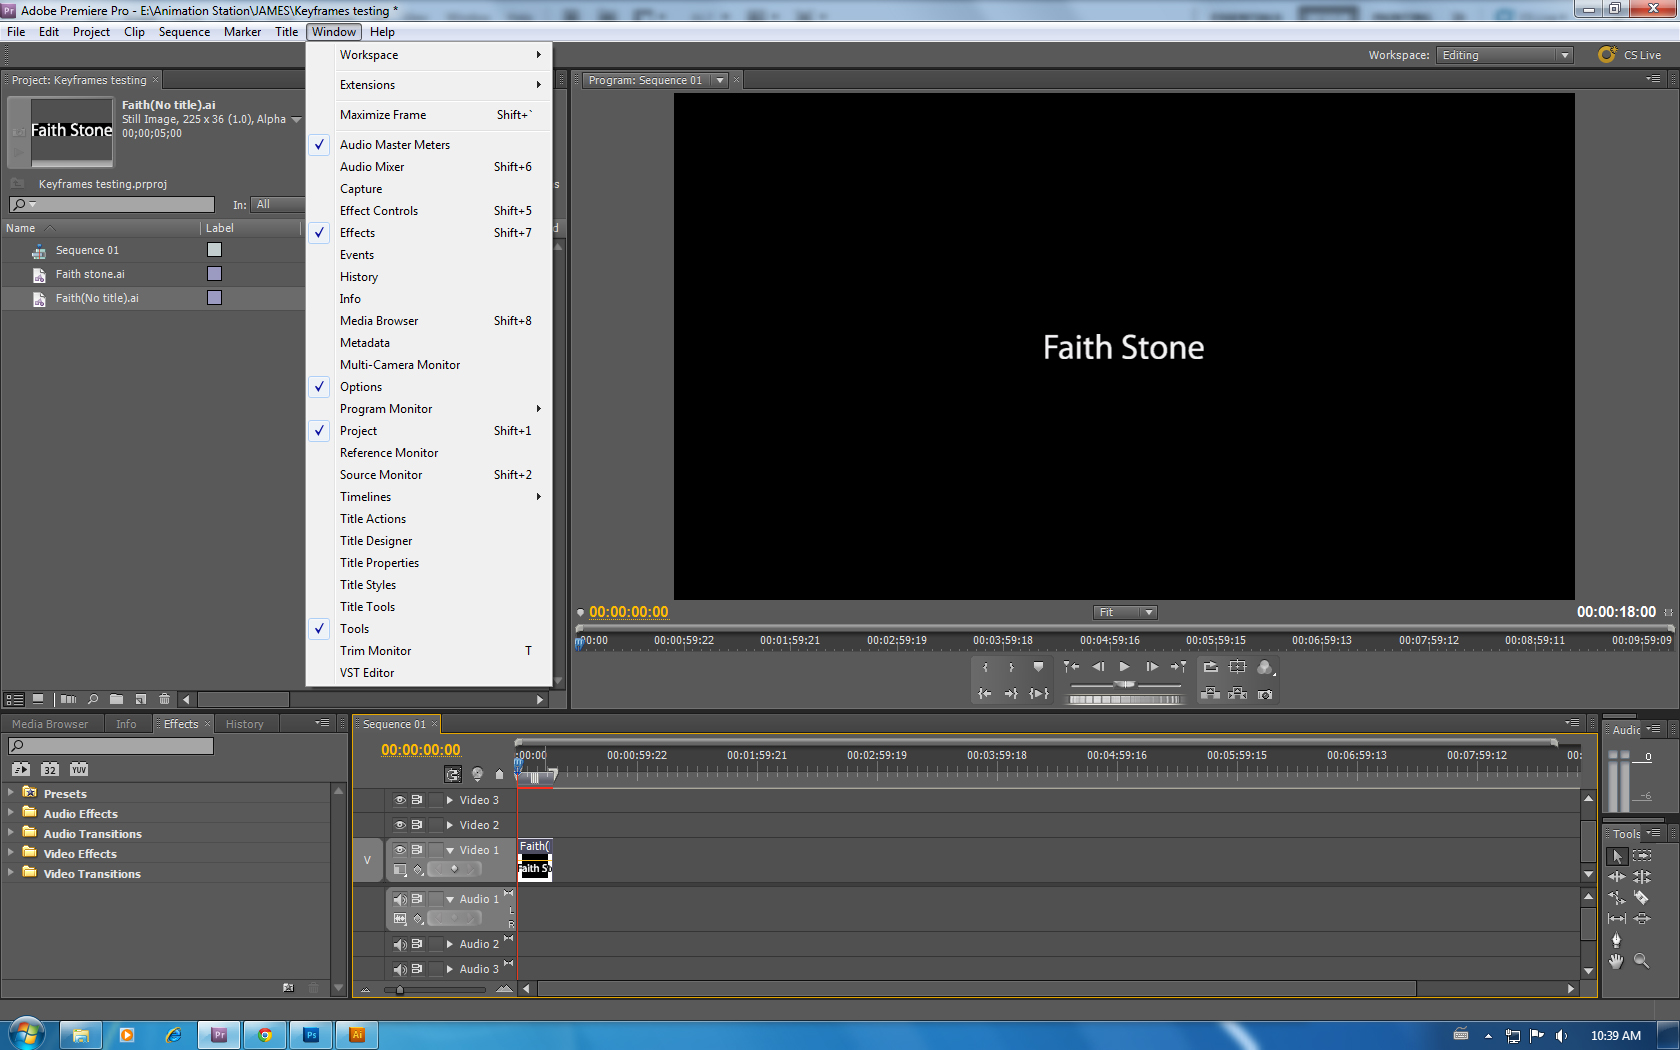Toggle track lock box for Audio 1
Viewport: 1680px width, 1050px height.
(435, 899)
